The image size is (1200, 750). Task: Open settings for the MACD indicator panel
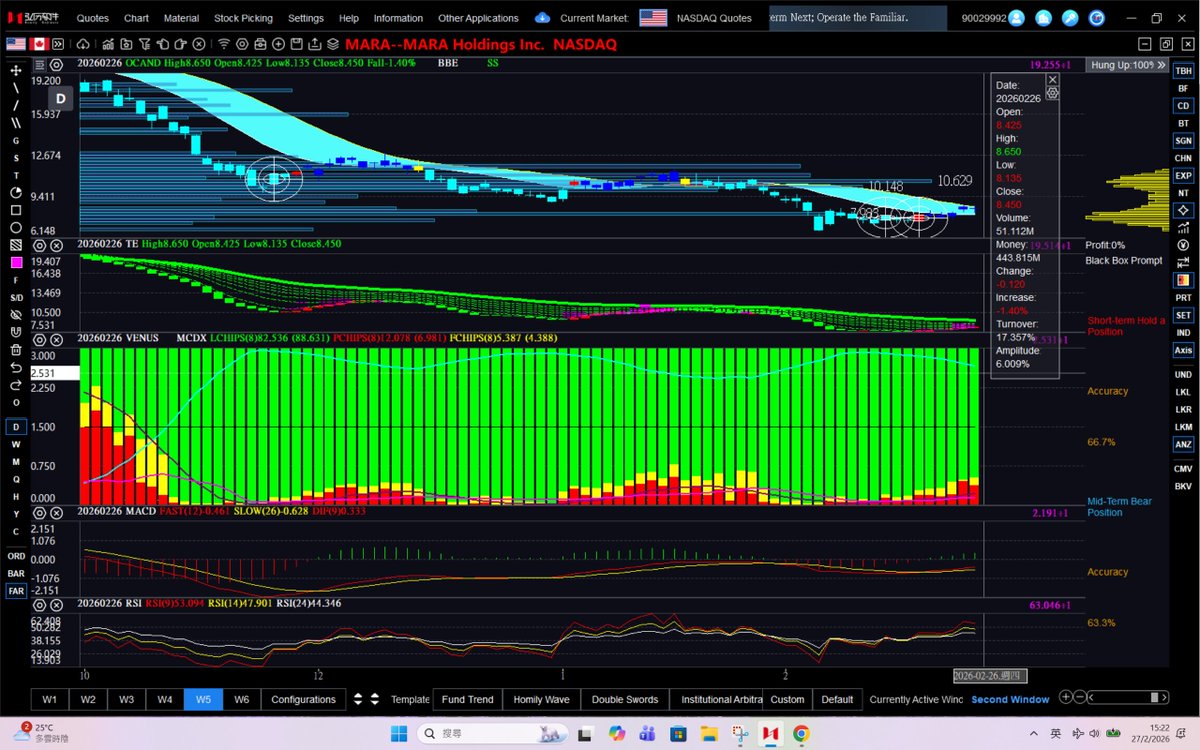[39, 512]
